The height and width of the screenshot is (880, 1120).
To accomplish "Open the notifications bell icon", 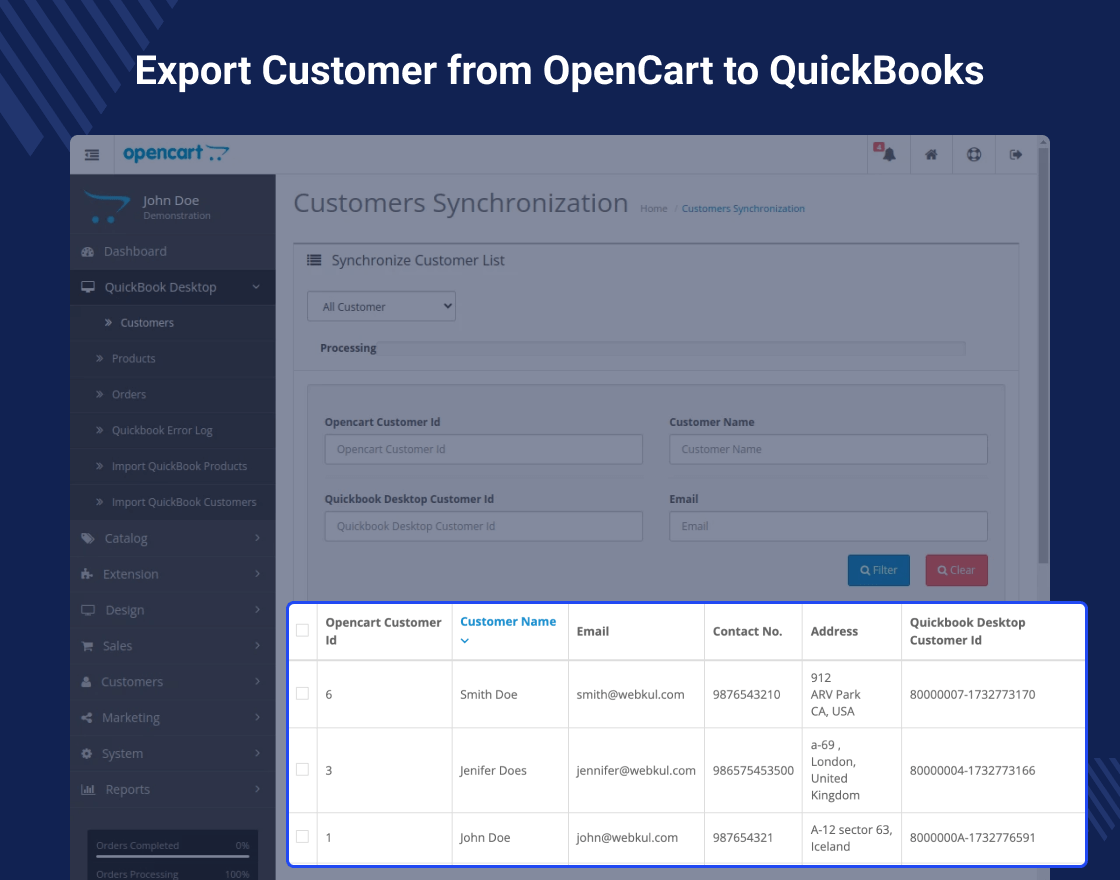I will pos(889,154).
